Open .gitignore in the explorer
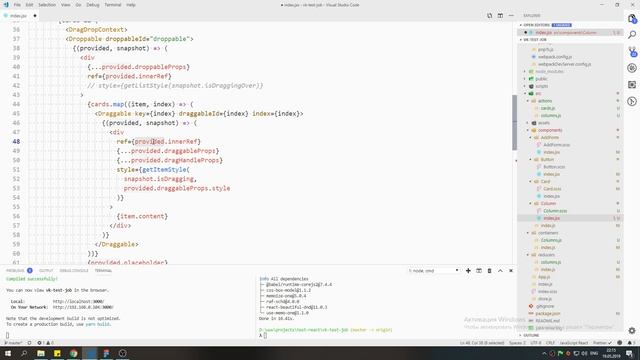The width and height of the screenshot is (640, 360). (x=545, y=306)
